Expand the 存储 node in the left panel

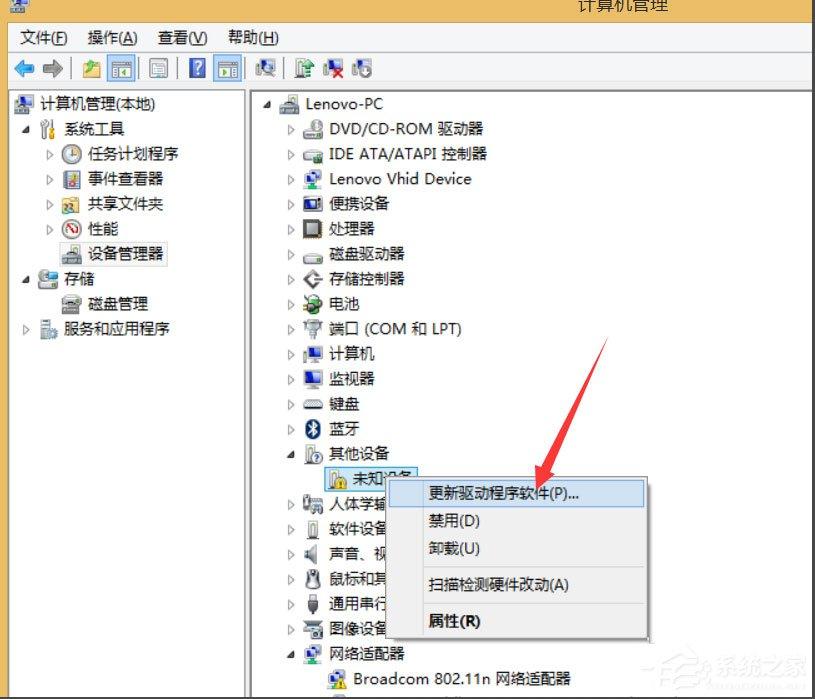pyautogui.click(x=24, y=278)
